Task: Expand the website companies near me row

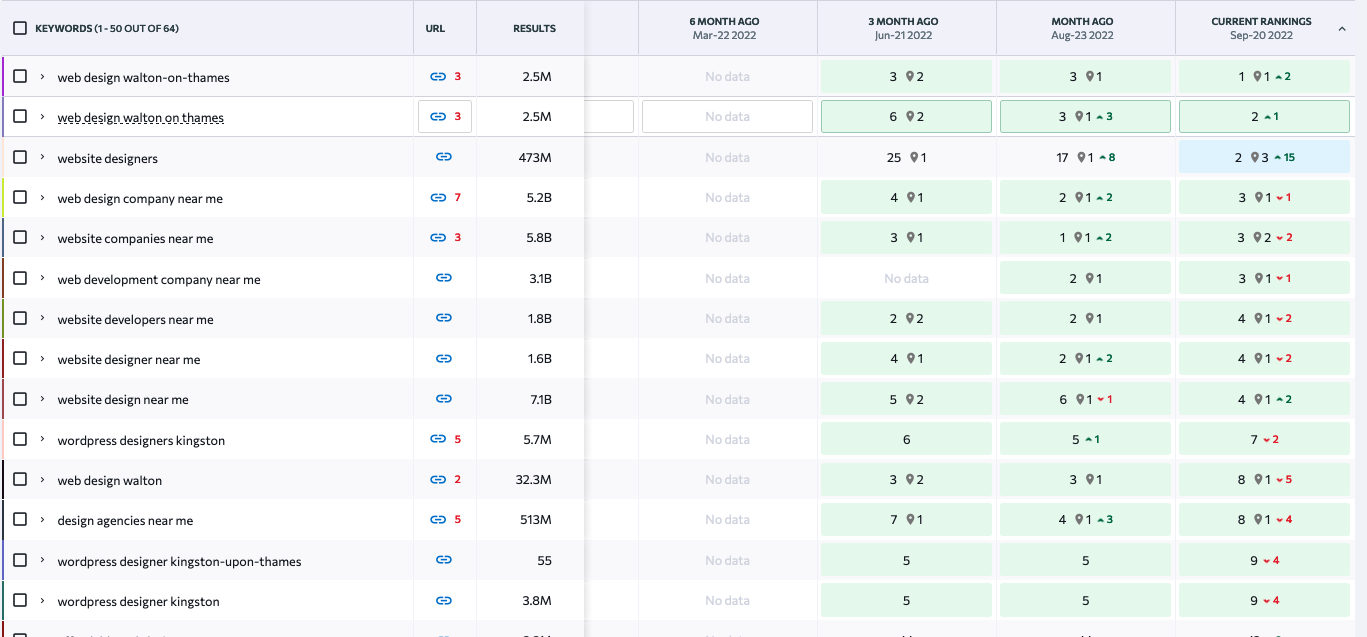Action: (x=42, y=238)
